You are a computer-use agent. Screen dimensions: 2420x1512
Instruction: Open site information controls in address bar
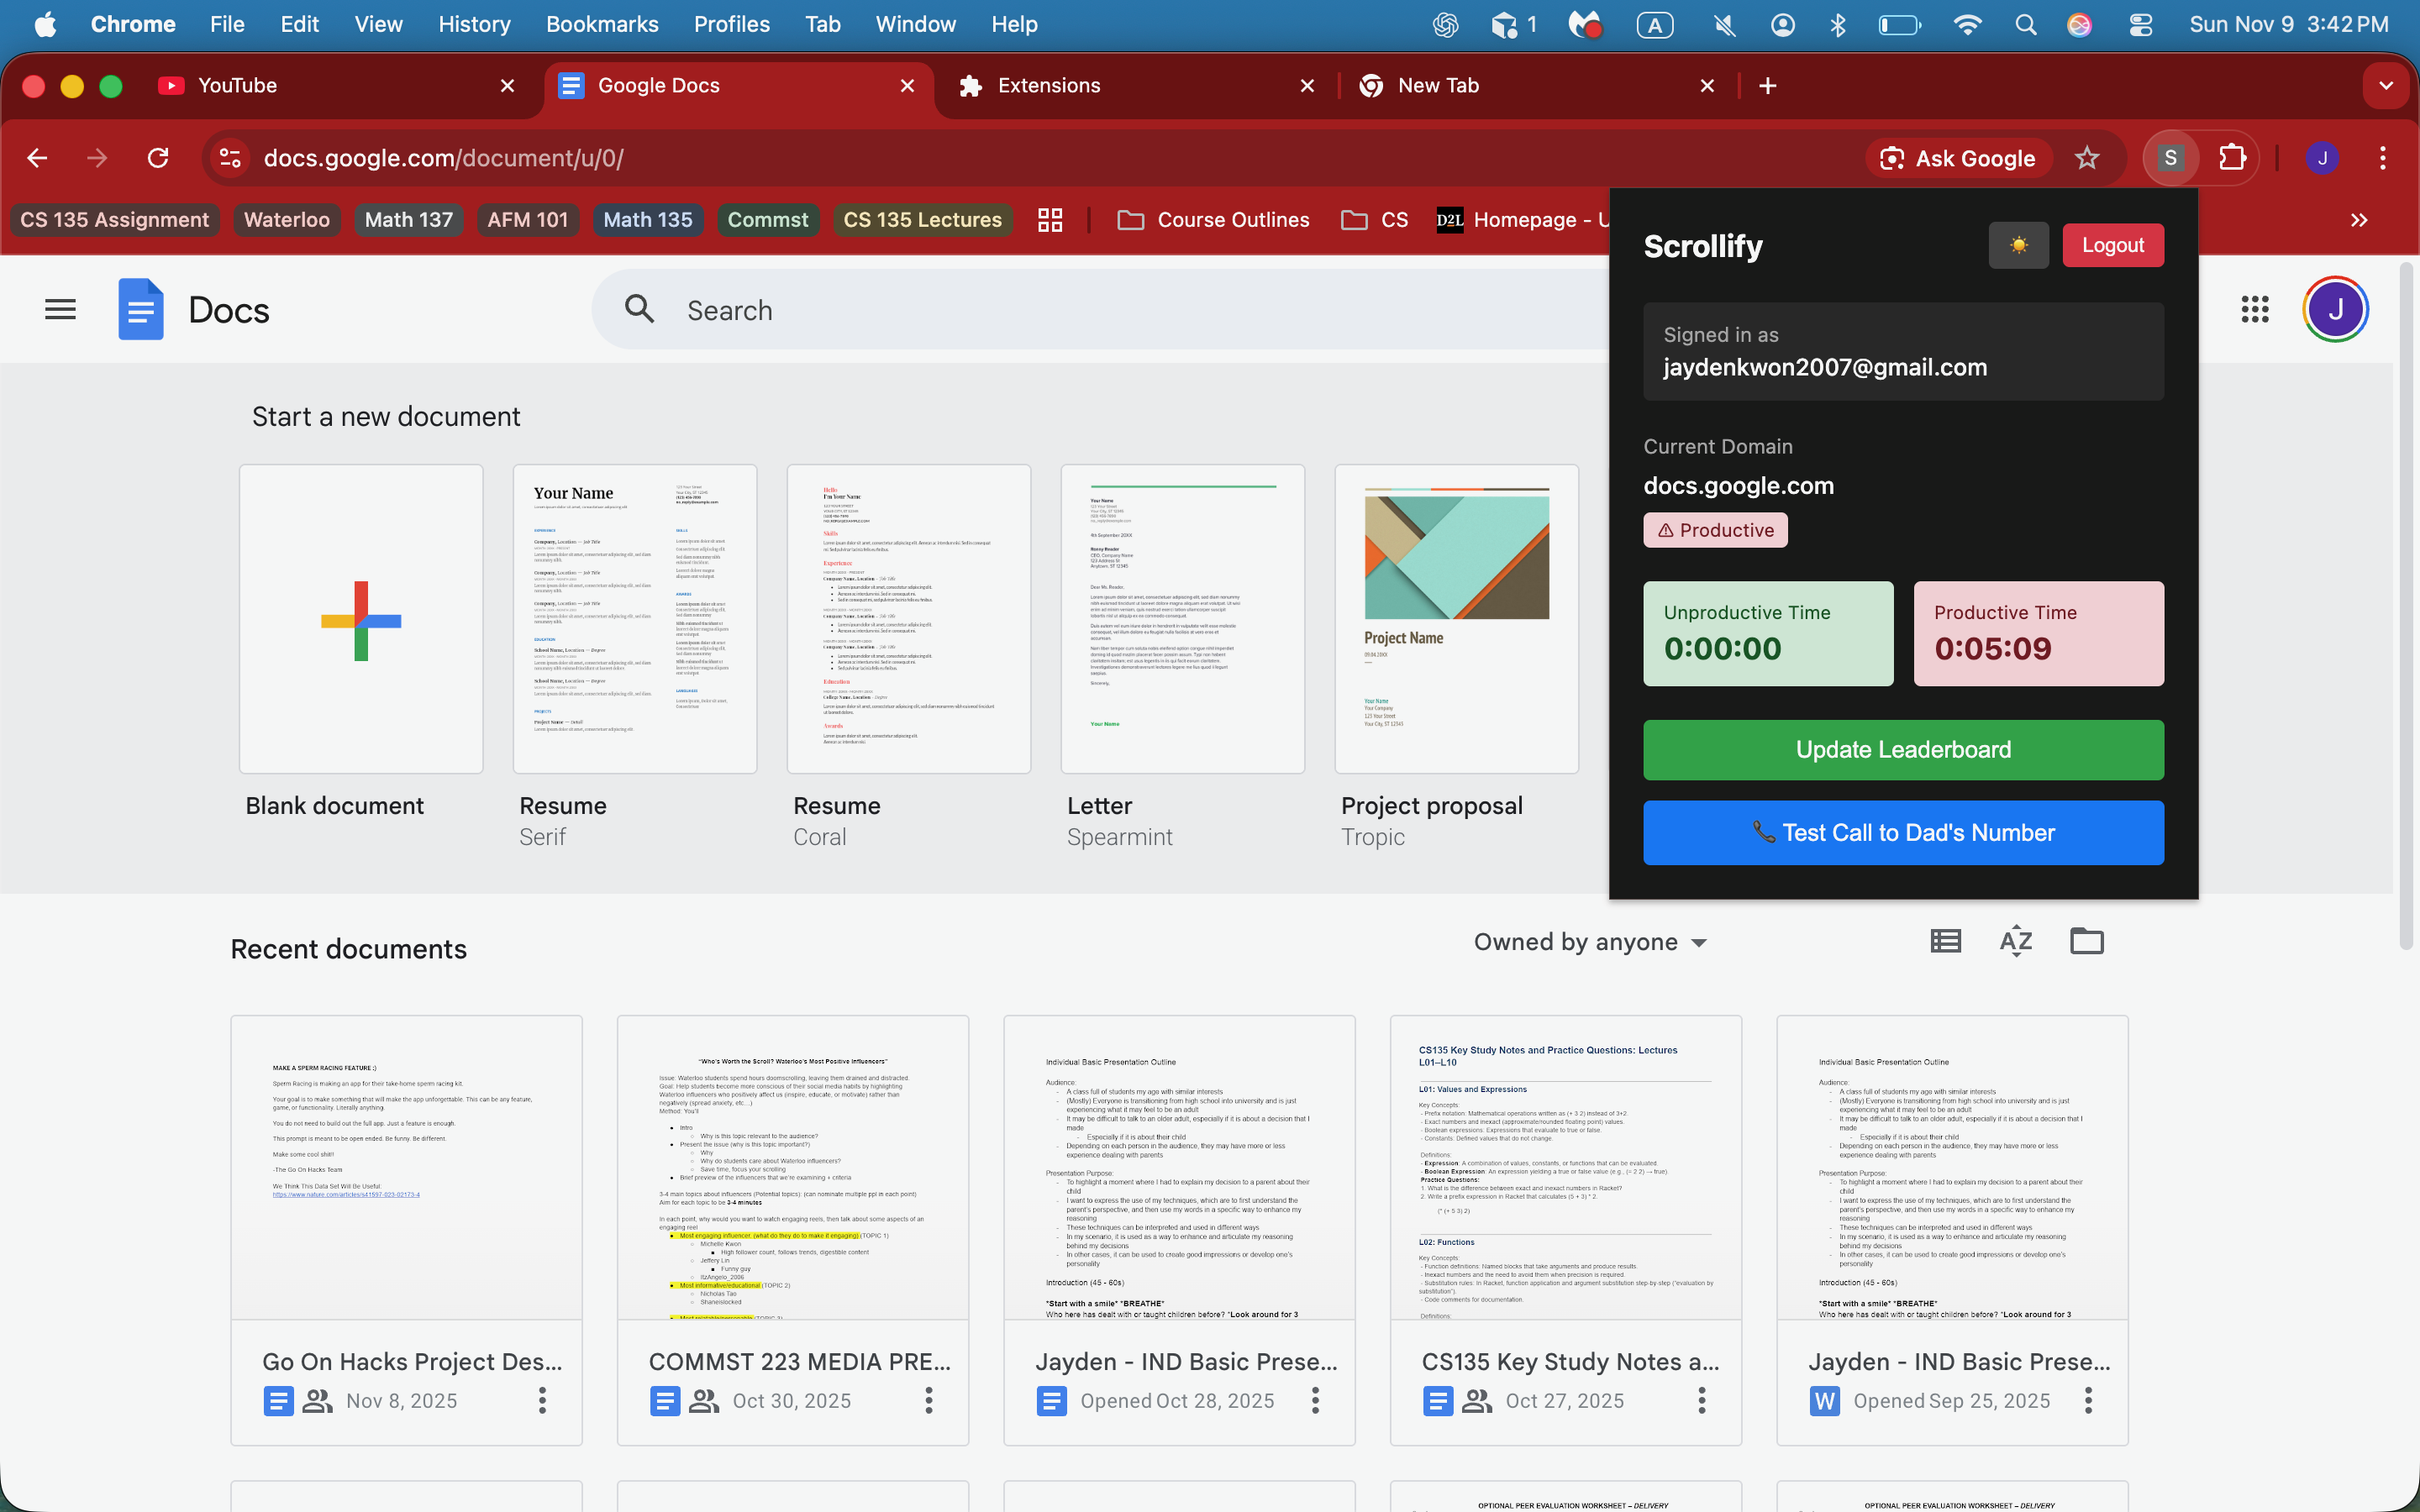coord(231,158)
